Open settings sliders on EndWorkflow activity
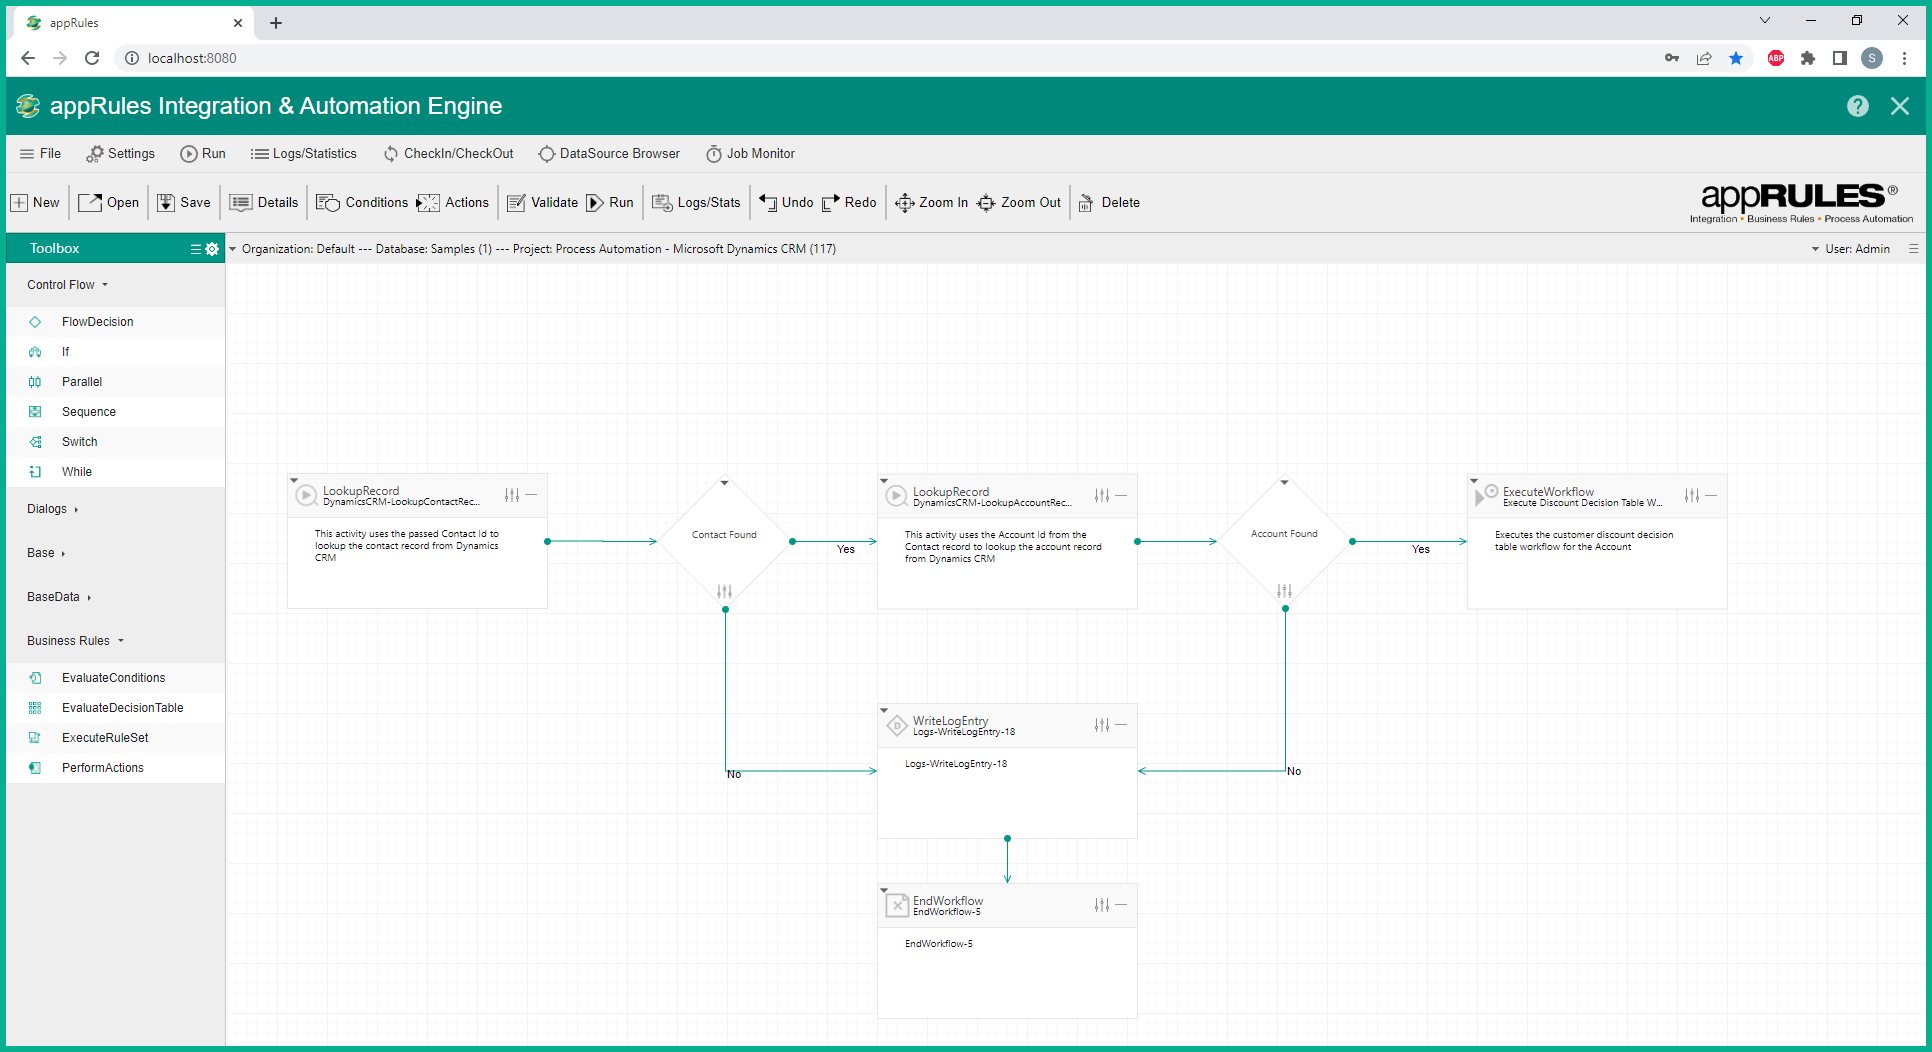Screen dimensions: 1932x1052 [x=1102, y=905]
